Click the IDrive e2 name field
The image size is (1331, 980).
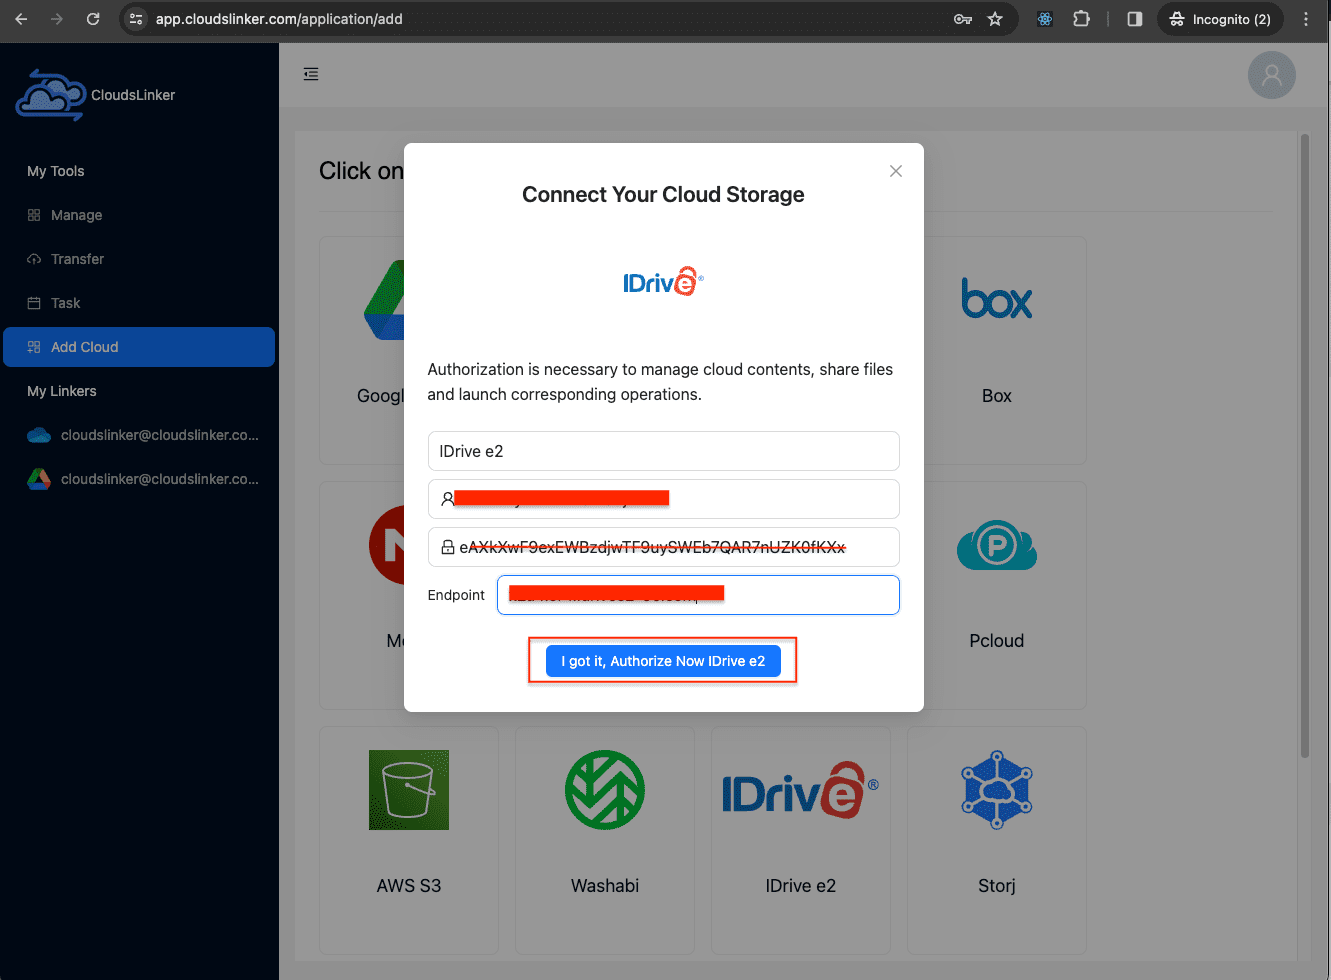click(663, 451)
